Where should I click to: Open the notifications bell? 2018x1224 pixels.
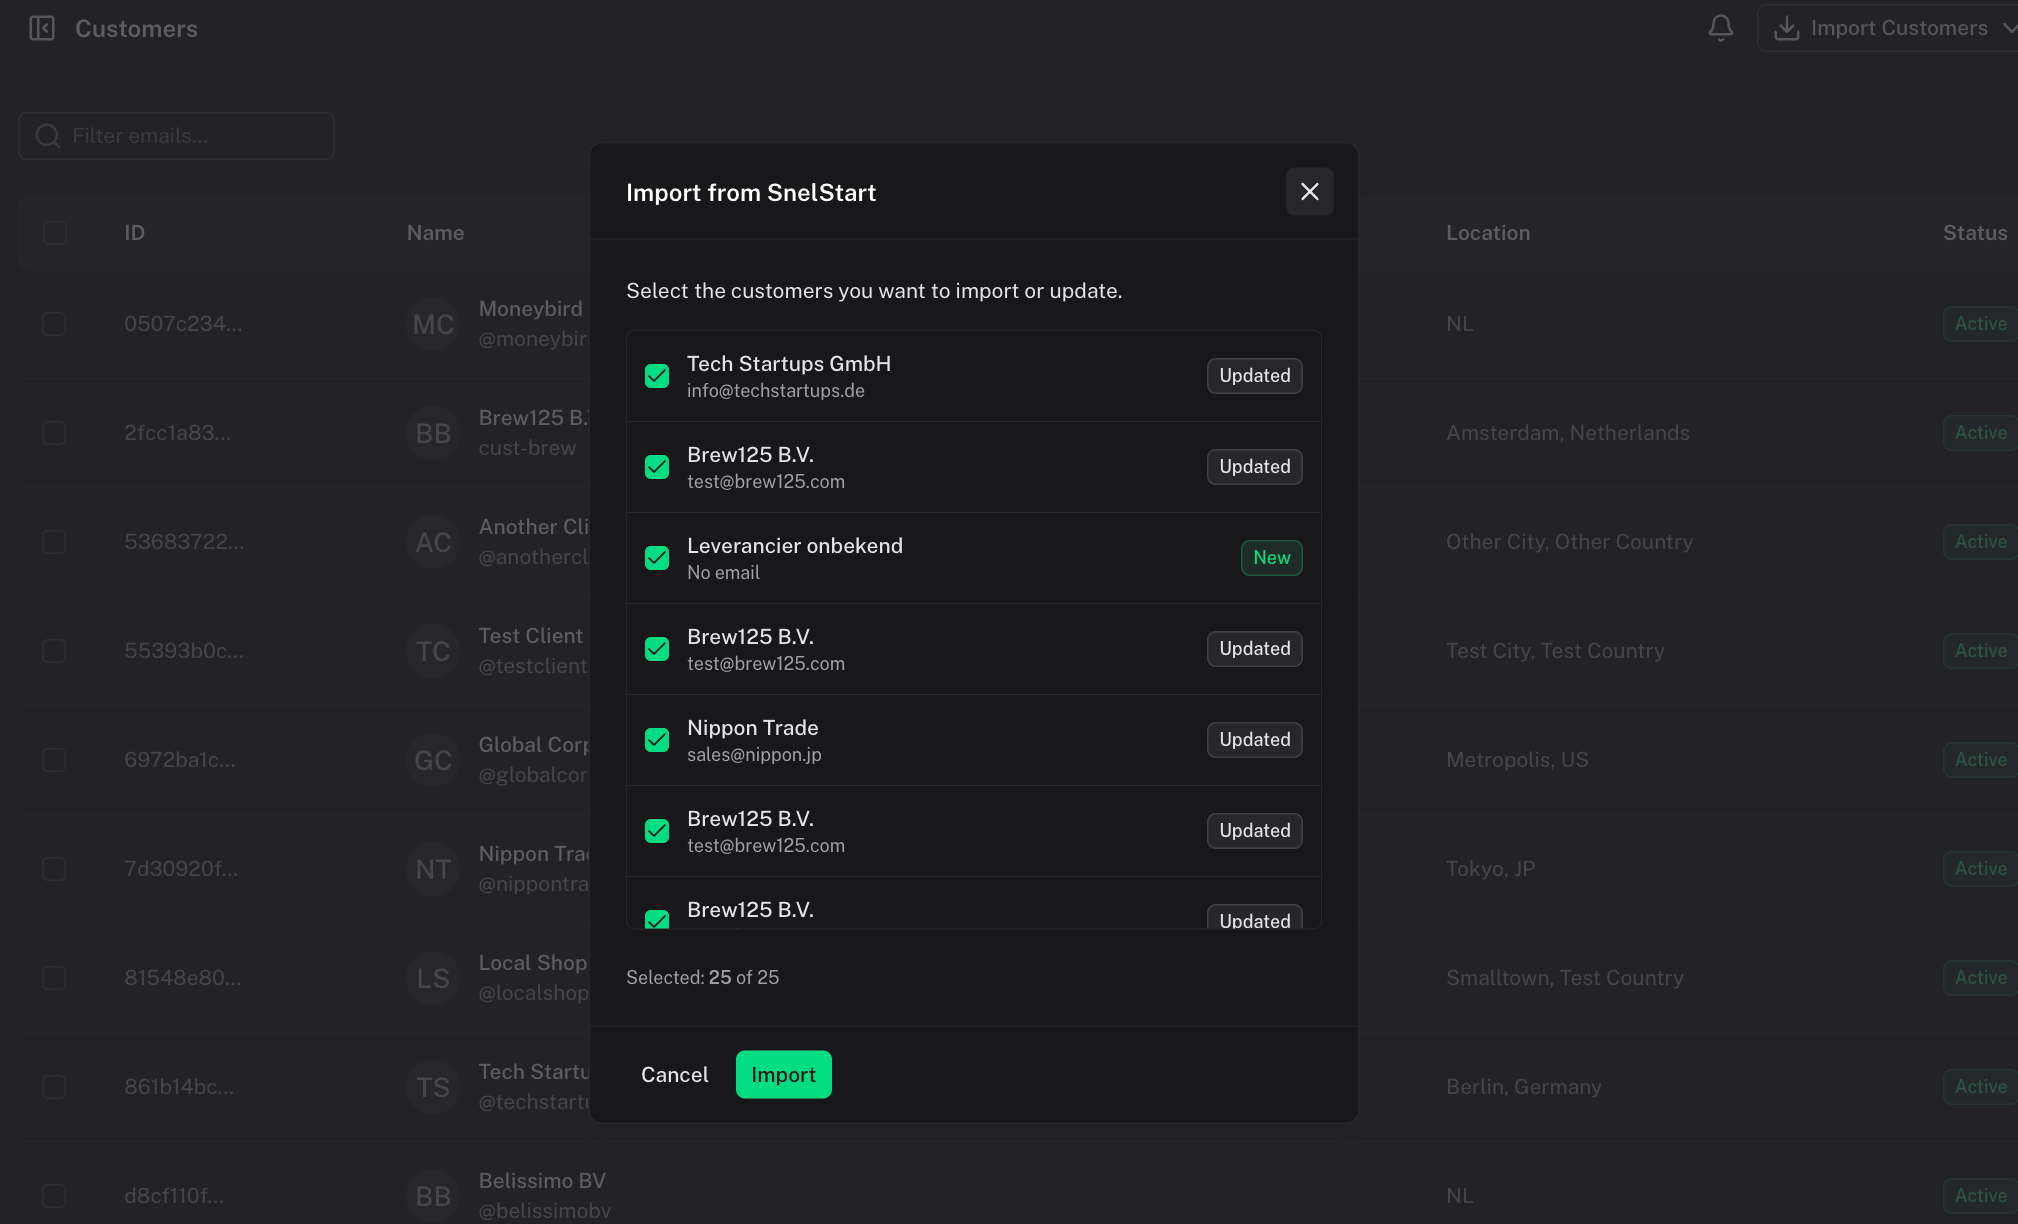click(1720, 28)
